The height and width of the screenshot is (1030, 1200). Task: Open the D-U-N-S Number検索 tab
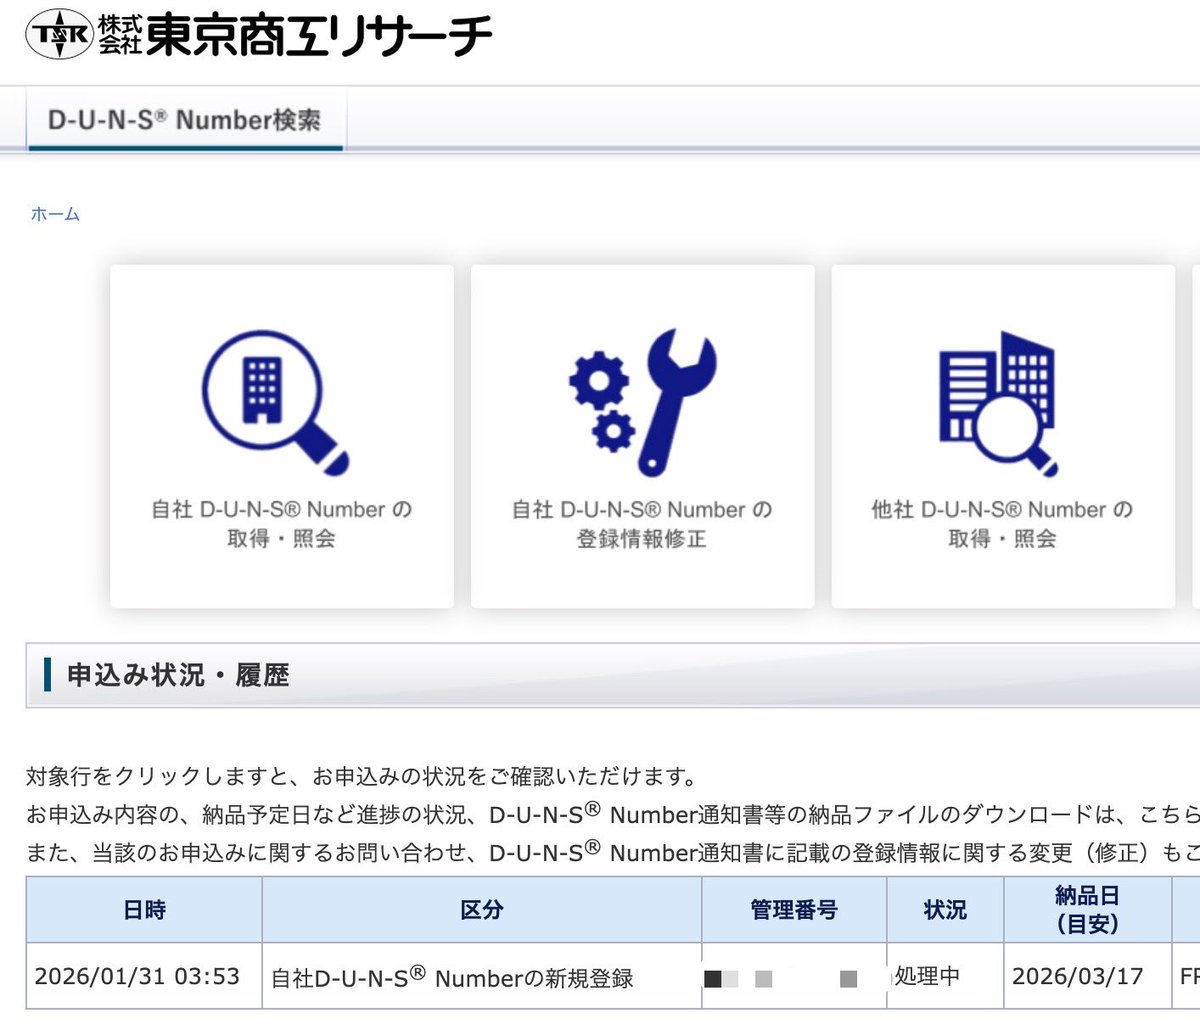click(185, 120)
